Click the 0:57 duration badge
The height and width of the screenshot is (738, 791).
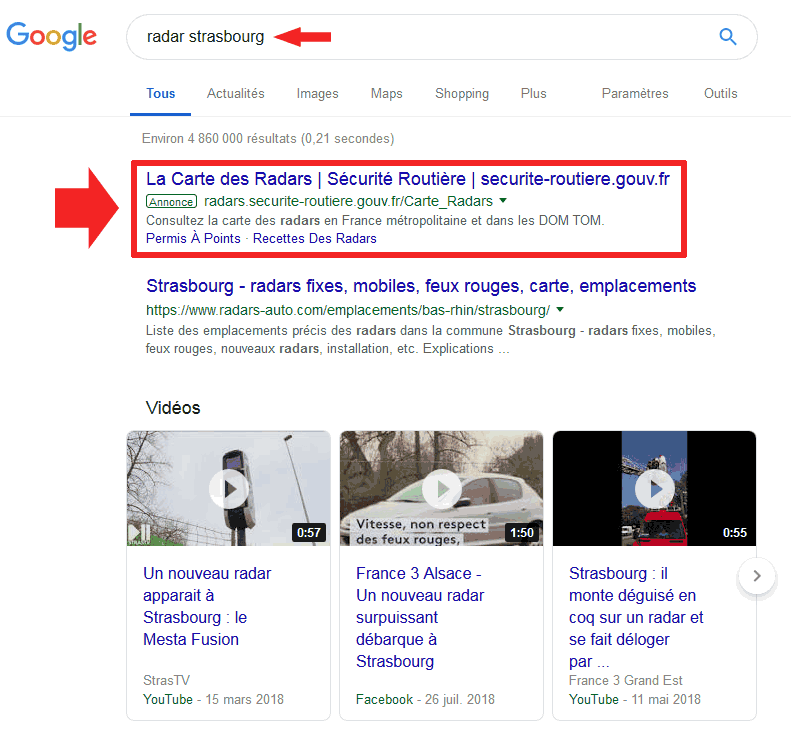pos(309,533)
